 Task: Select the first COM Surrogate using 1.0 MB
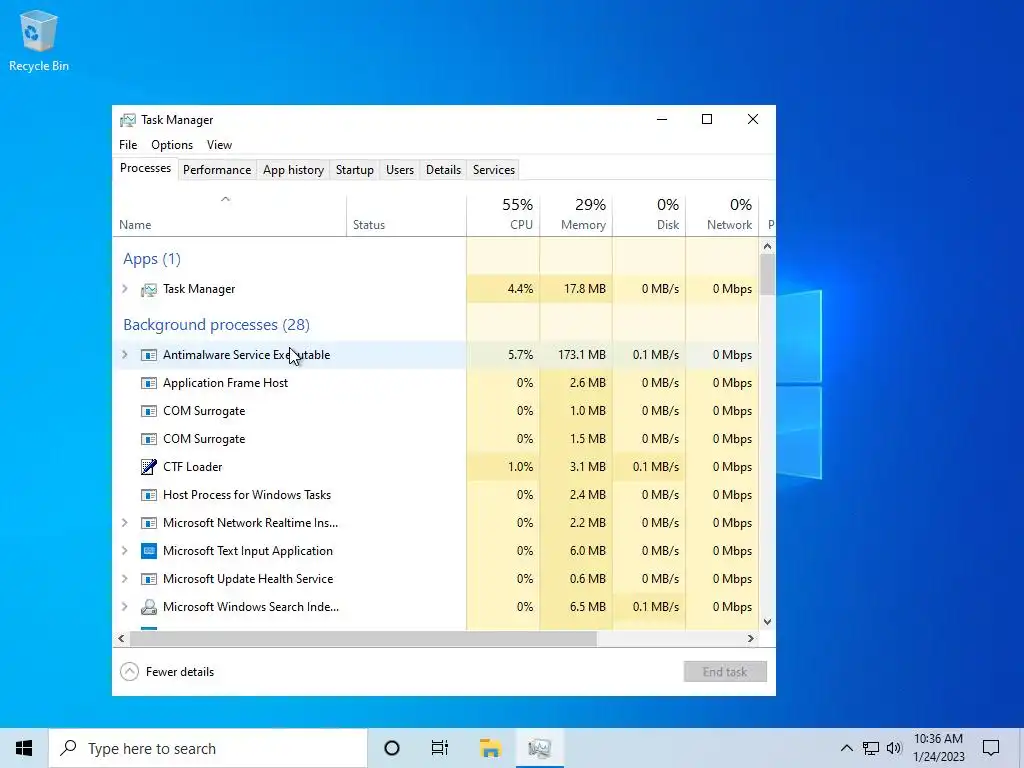point(436,411)
